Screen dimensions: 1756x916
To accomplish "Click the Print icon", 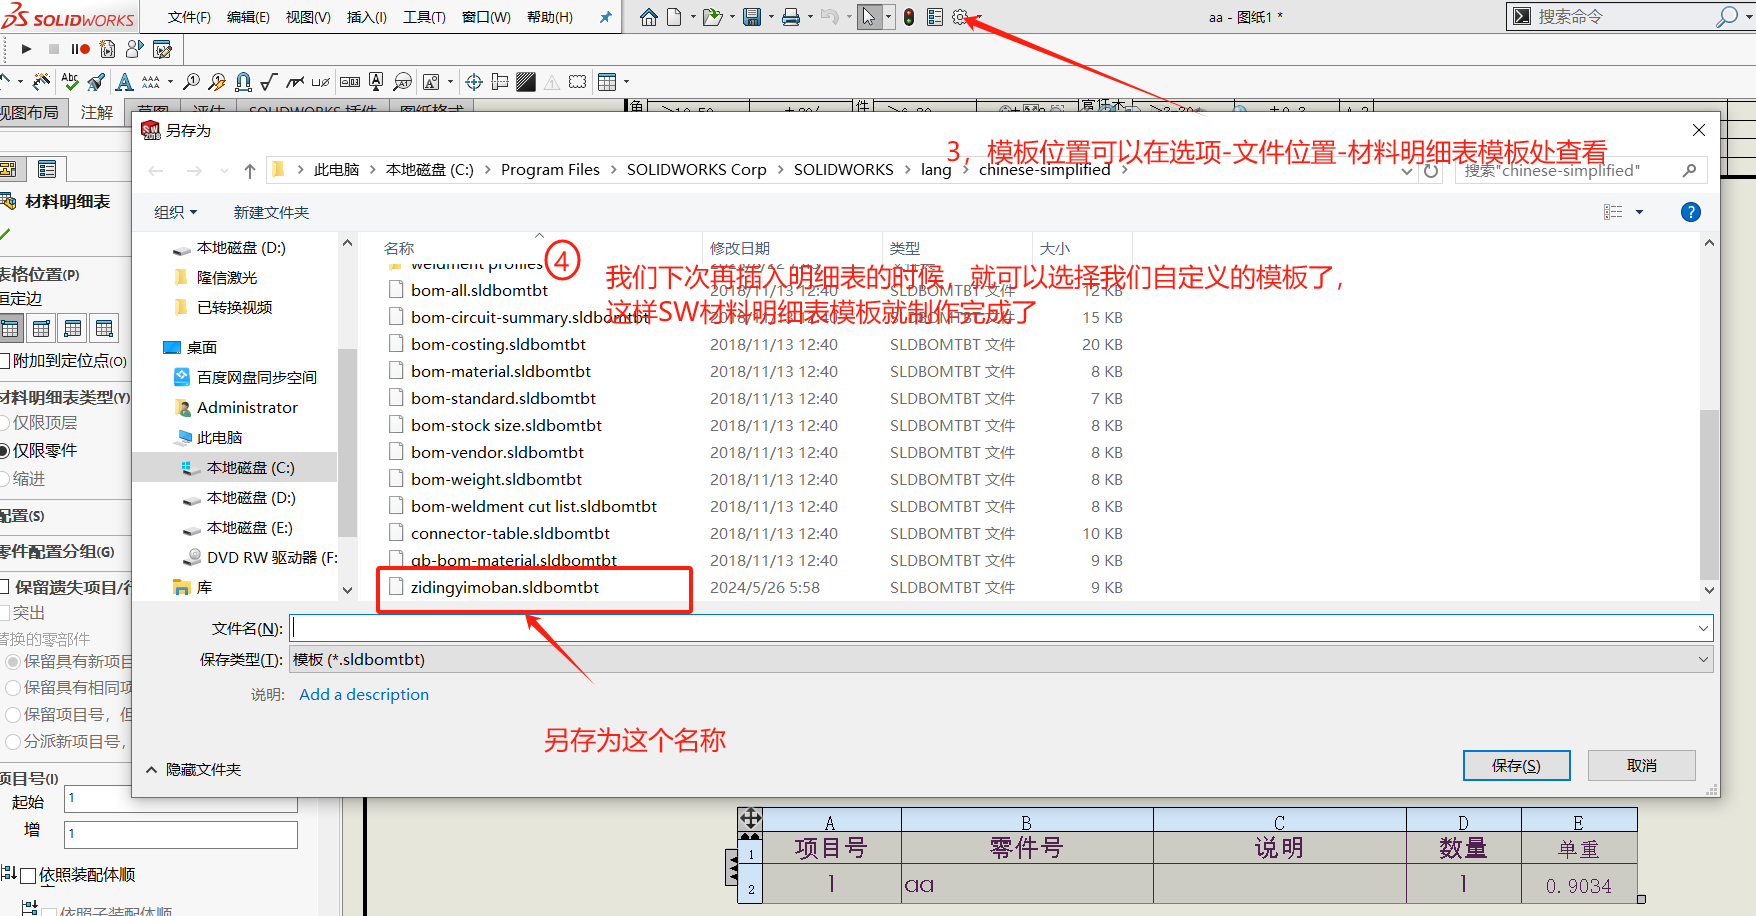I will point(790,17).
